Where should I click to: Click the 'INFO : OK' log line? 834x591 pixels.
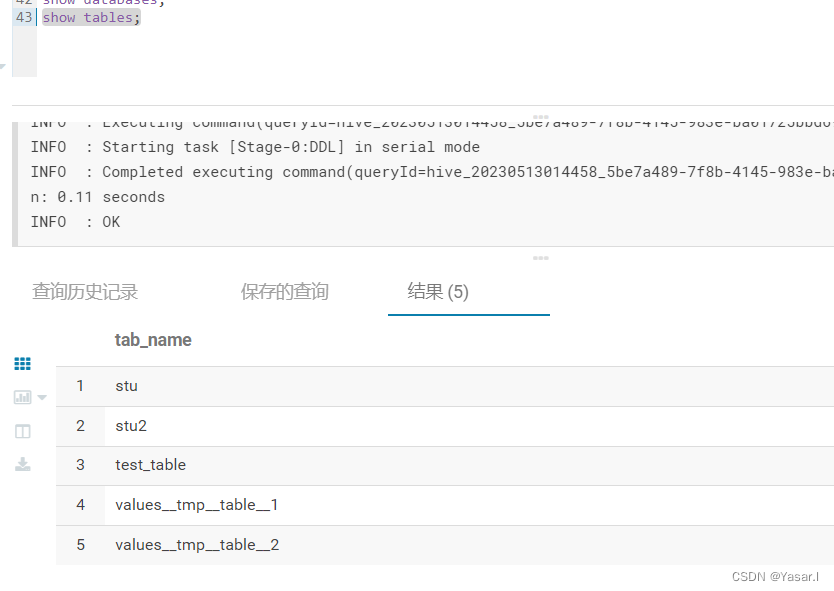click(x=76, y=222)
